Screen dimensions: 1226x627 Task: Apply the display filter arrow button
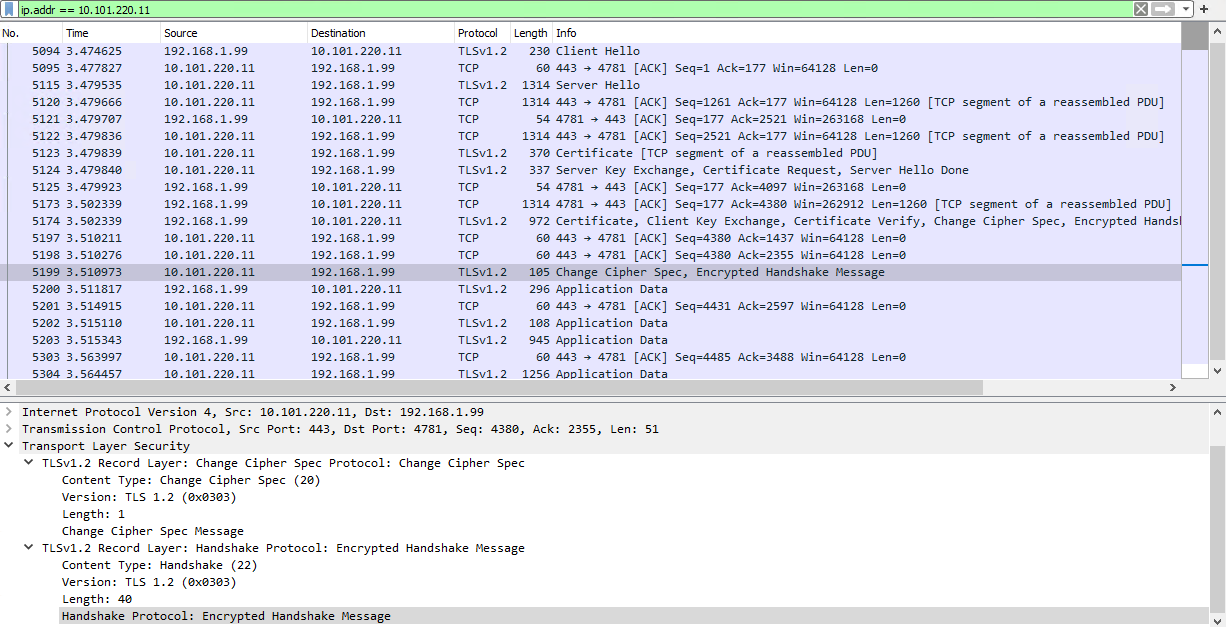(1163, 9)
